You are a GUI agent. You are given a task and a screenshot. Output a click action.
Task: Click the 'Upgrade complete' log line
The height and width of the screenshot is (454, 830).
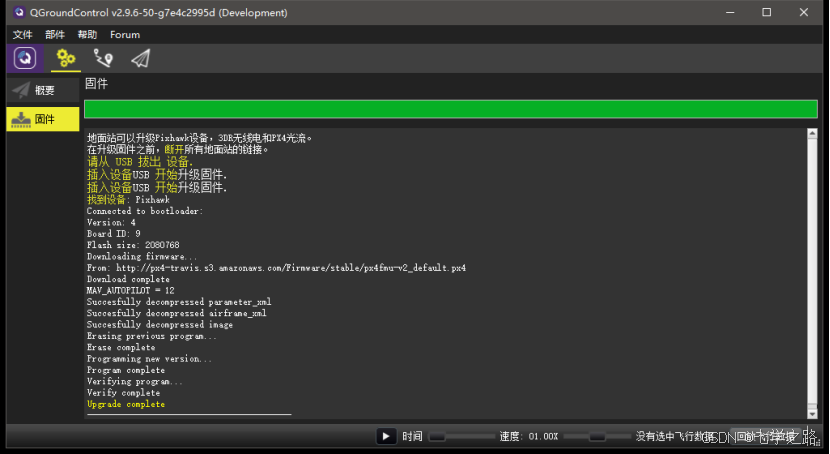pos(126,404)
